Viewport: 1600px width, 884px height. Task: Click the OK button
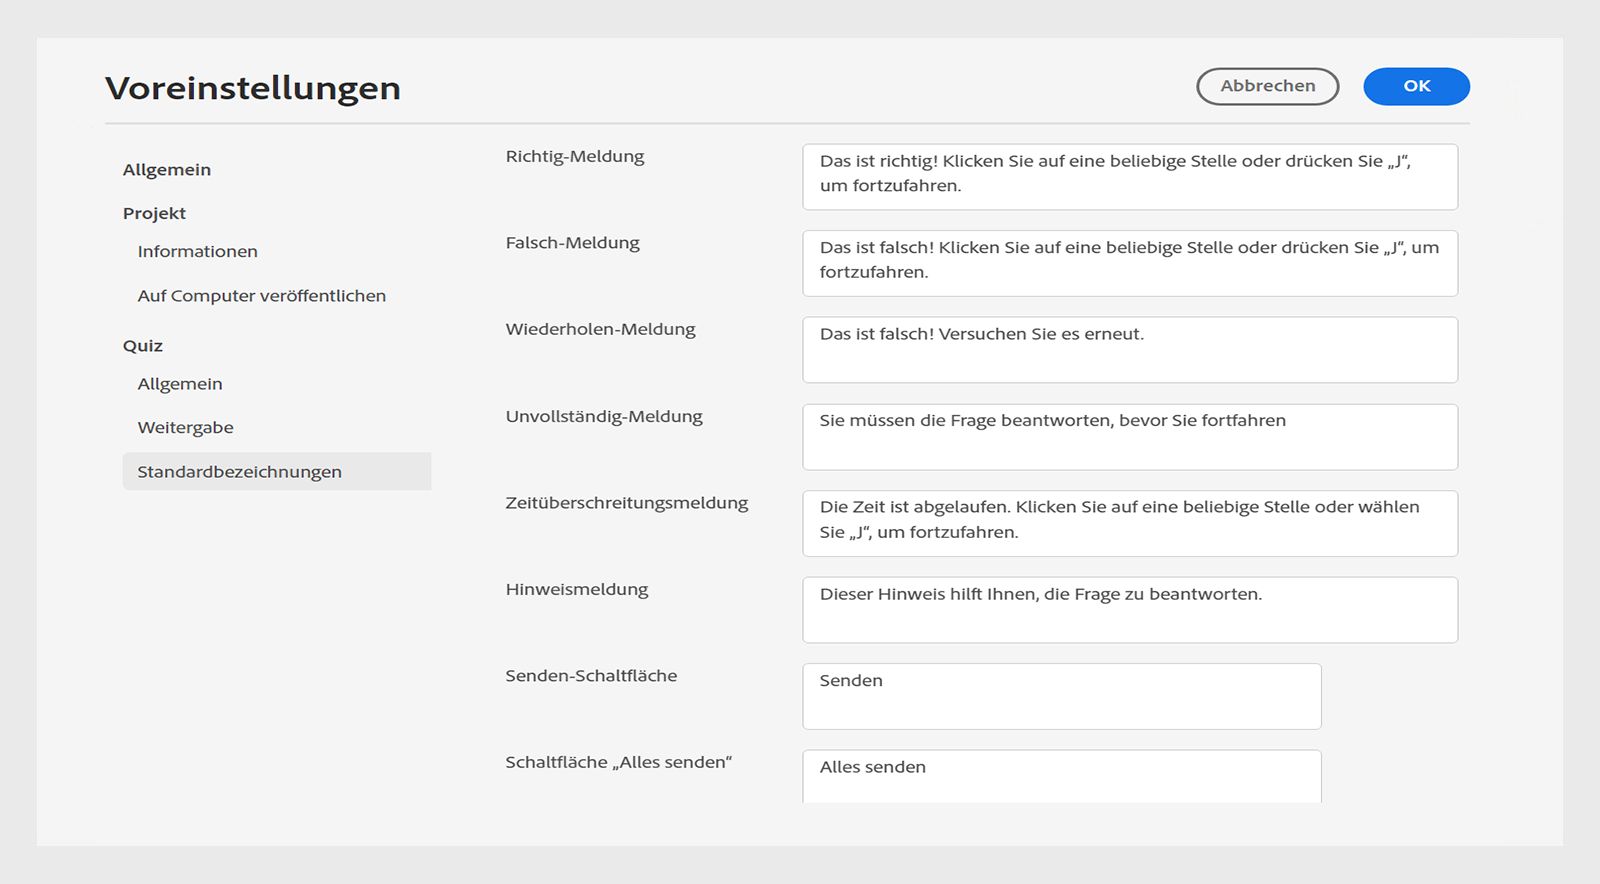click(1416, 86)
